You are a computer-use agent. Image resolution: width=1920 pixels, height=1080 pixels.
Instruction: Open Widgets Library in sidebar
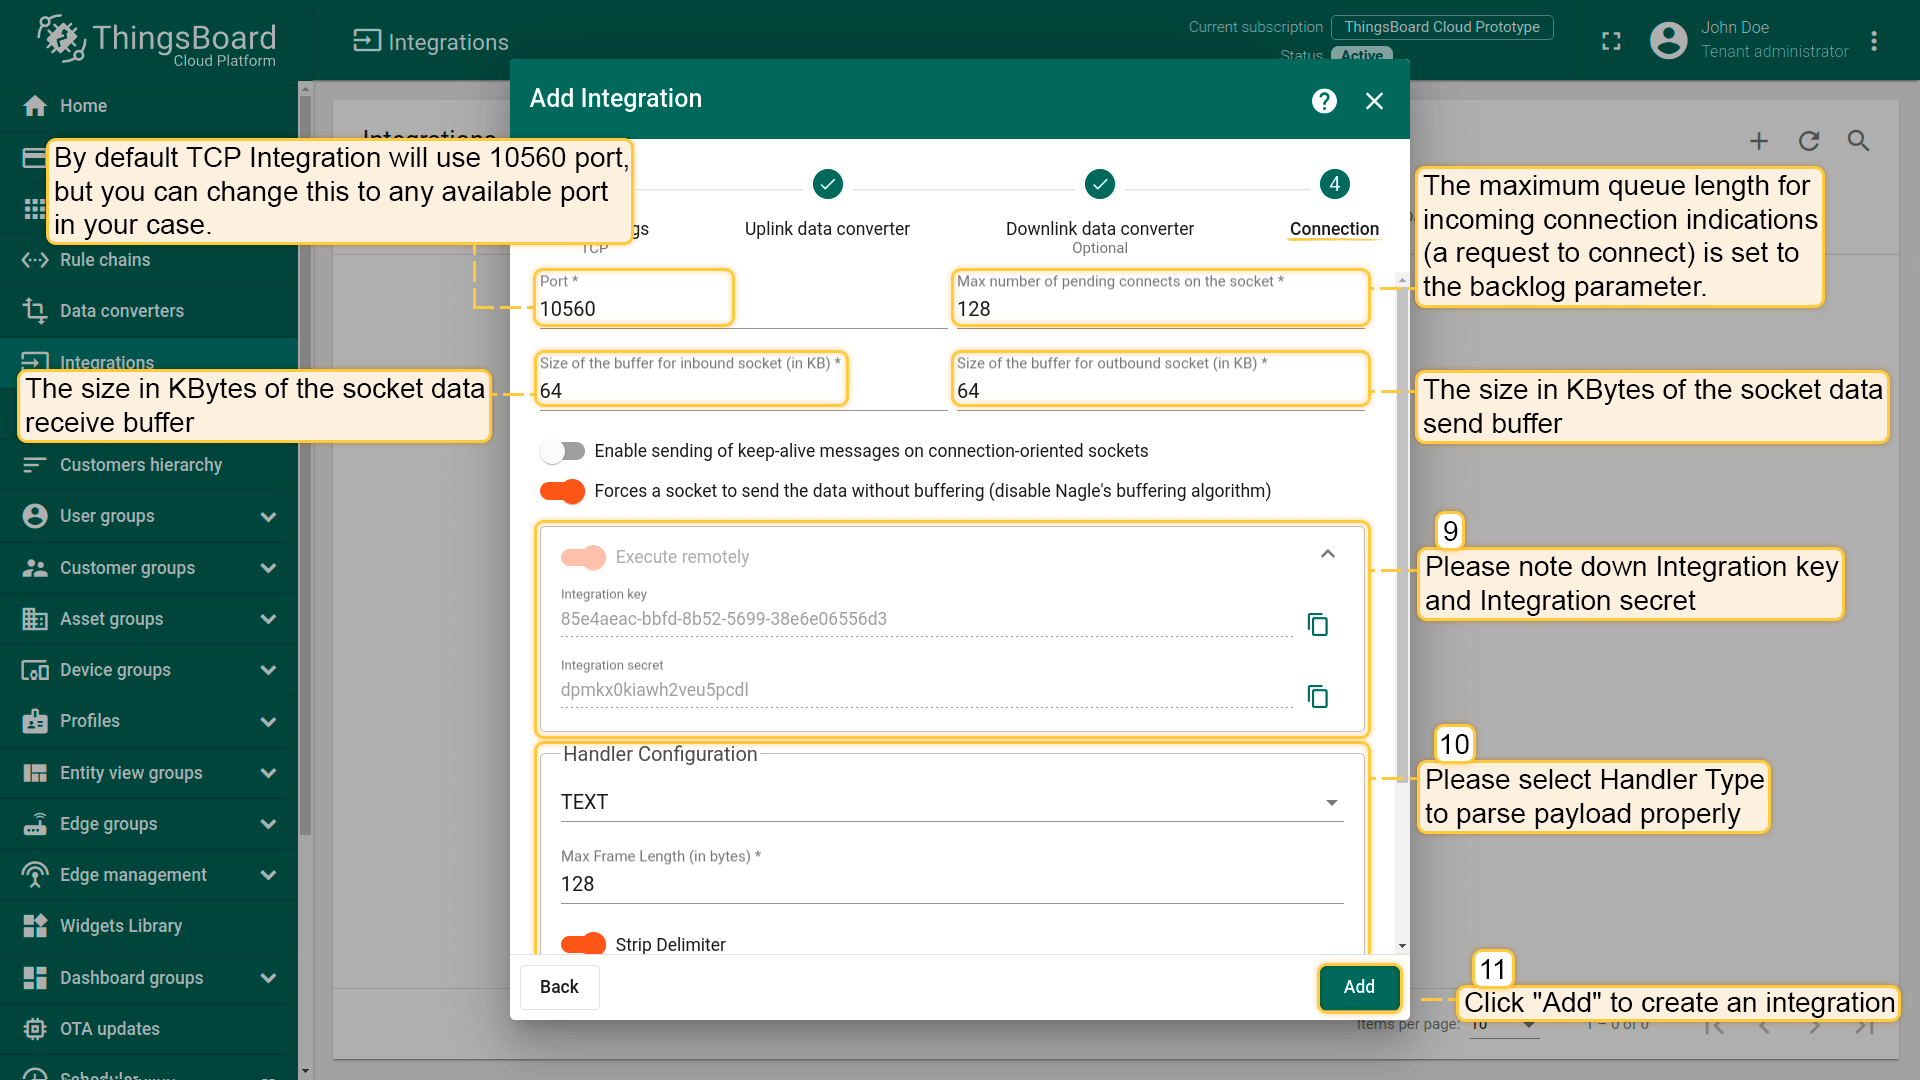click(x=150, y=926)
